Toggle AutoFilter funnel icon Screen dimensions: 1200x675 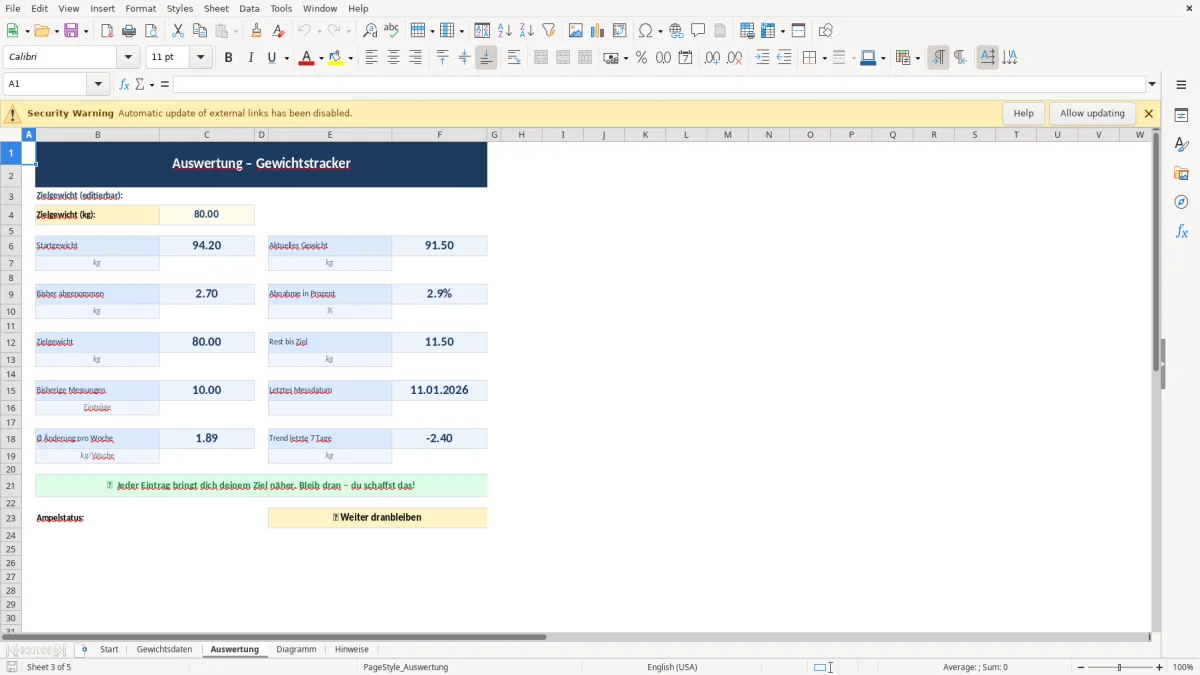click(x=548, y=31)
